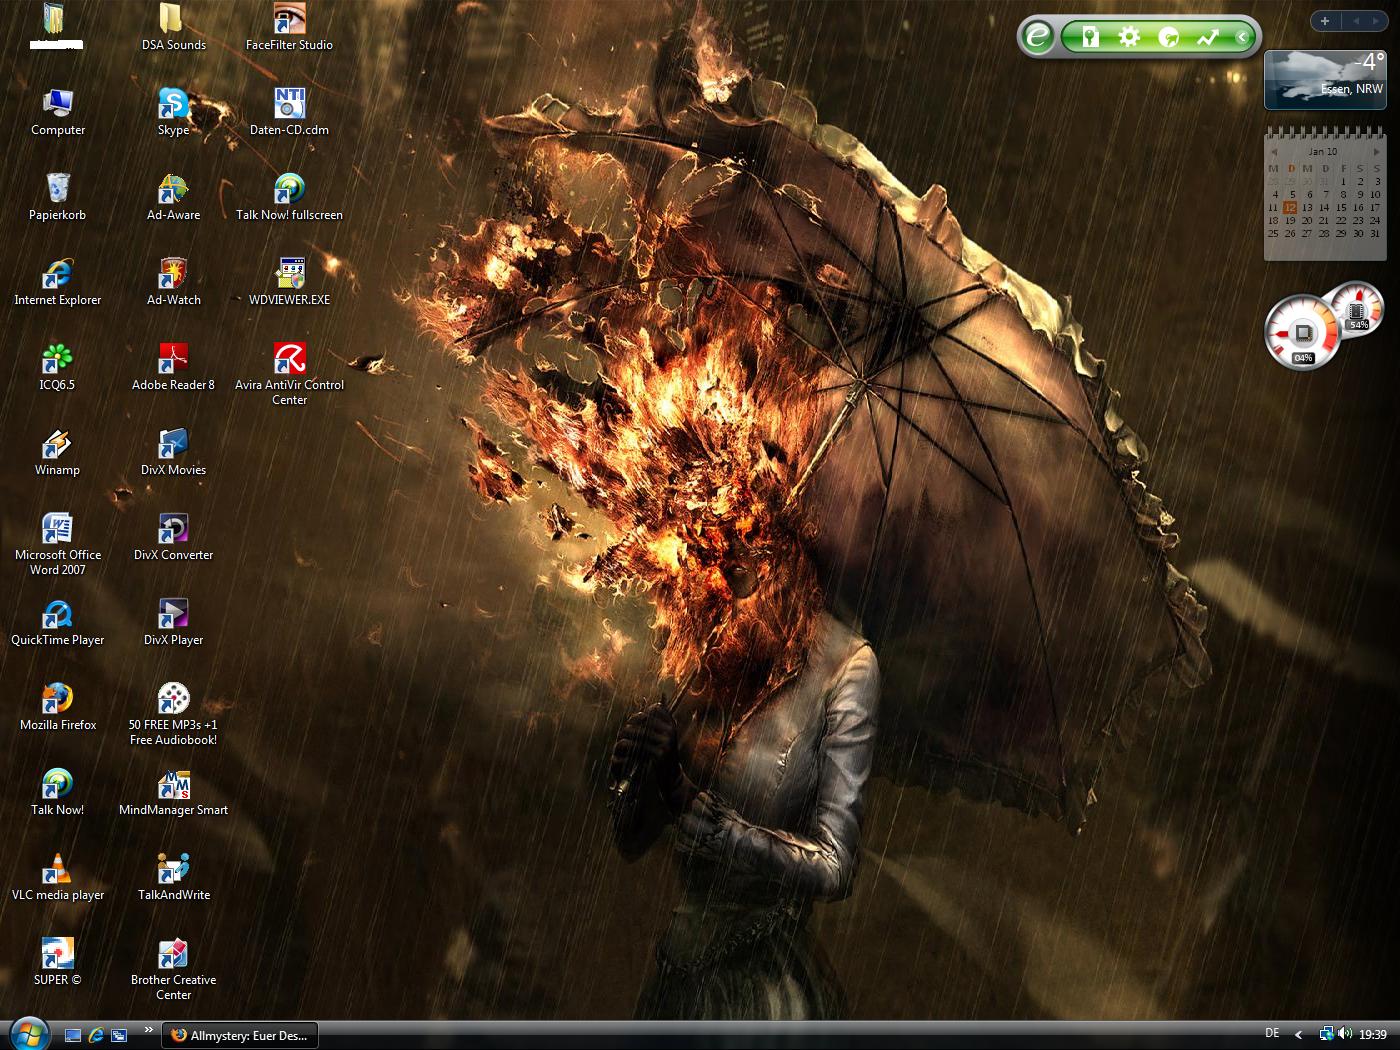The image size is (1400, 1050).
Task: Click the Jan 10 calendar header
Action: pyautogui.click(x=1323, y=152)
